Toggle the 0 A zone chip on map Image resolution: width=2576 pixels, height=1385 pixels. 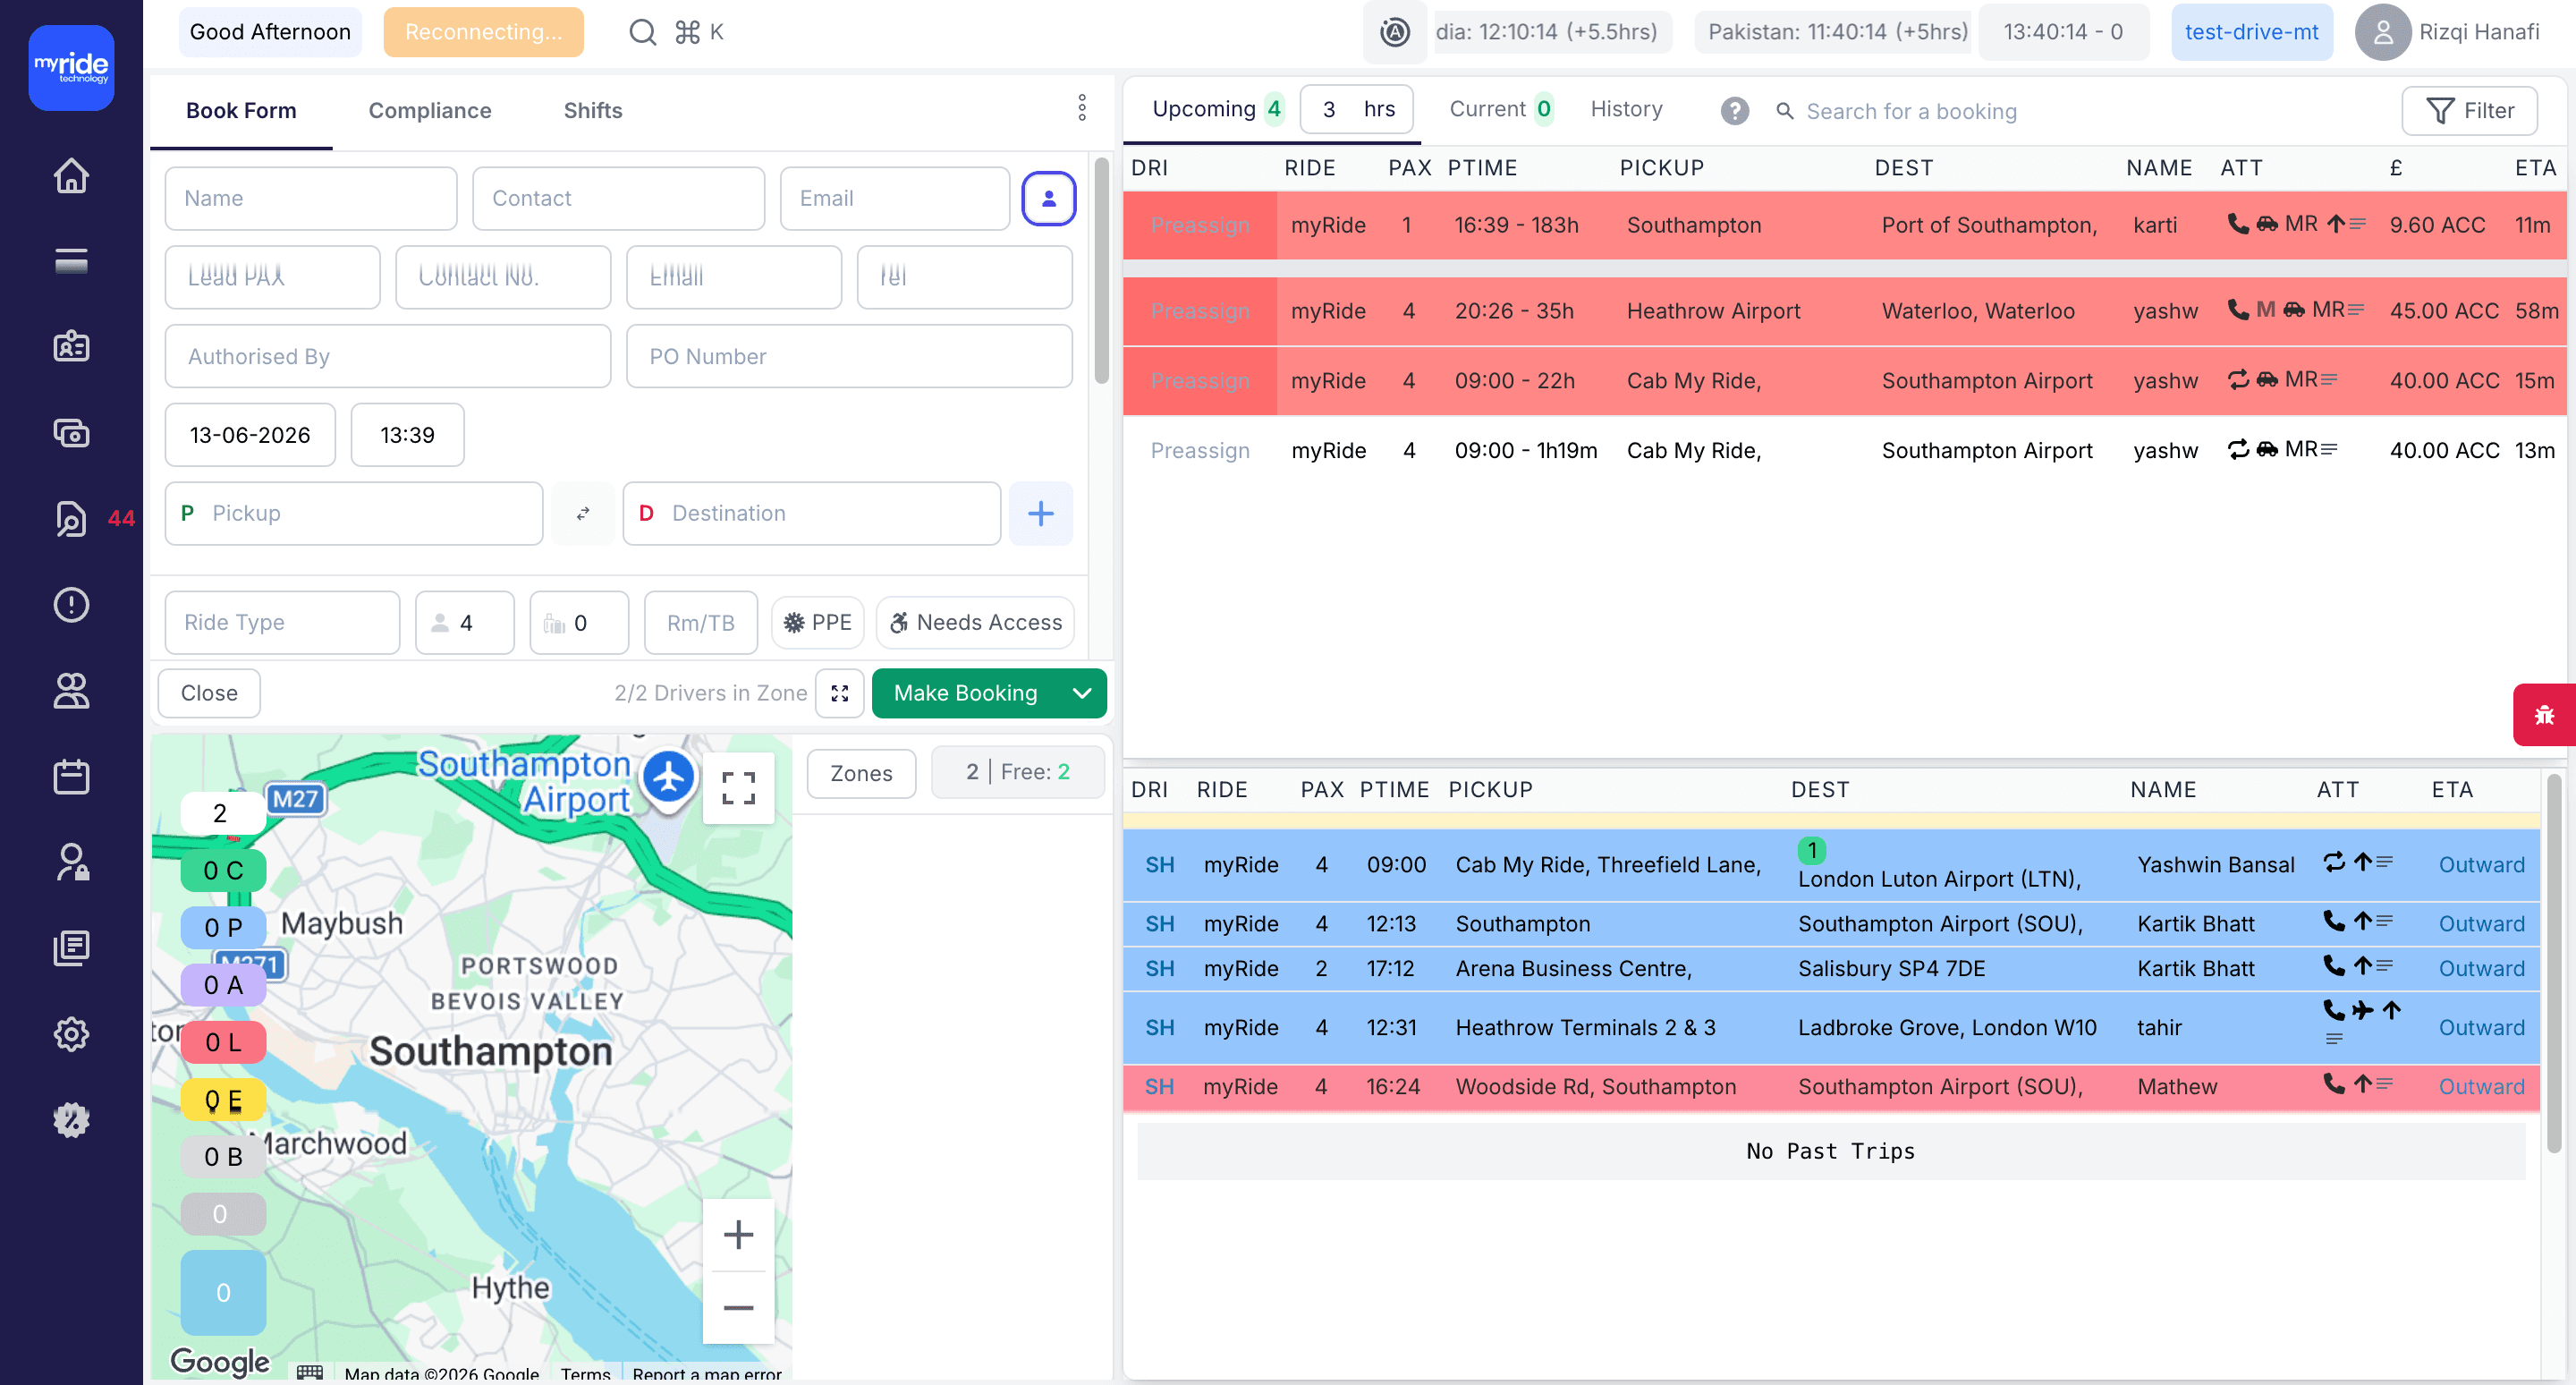coord(223,985)
